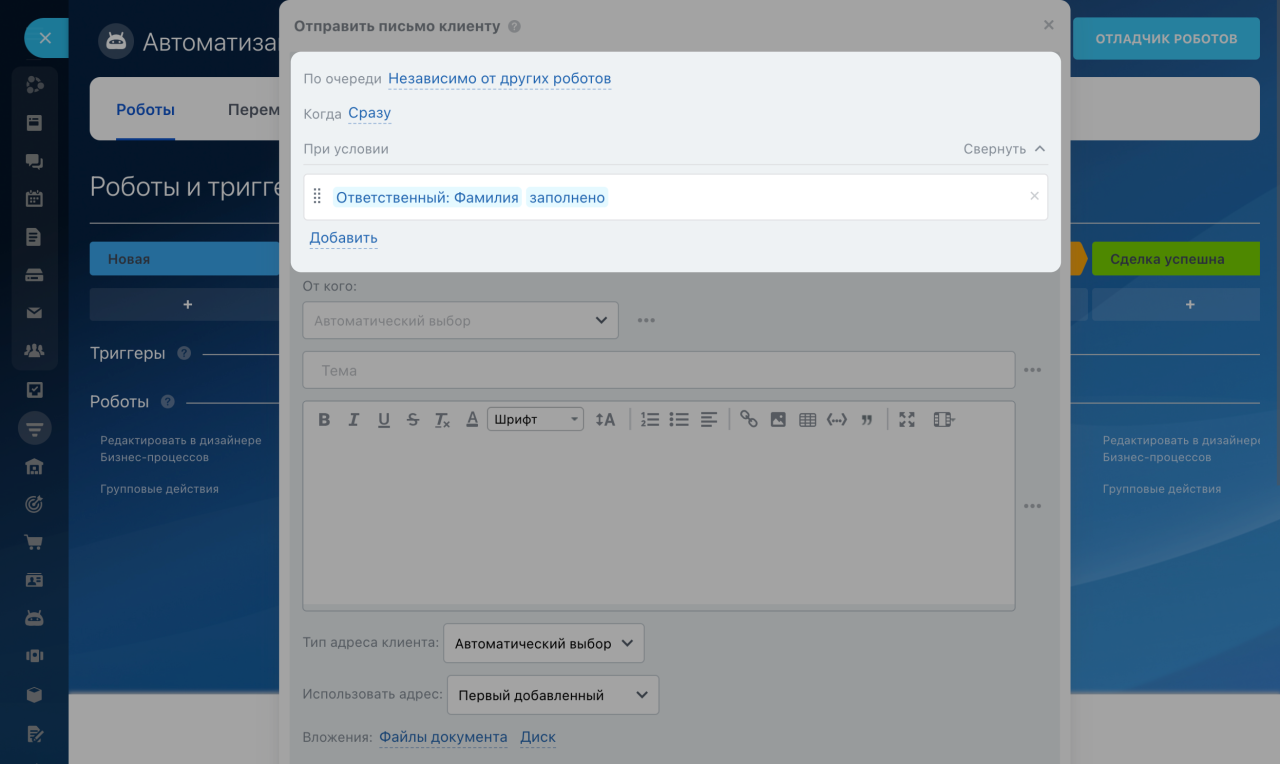The height and width of the screenshot is (764, 1280).
Task: Insert a video into the message
Action: pos(943,420)
